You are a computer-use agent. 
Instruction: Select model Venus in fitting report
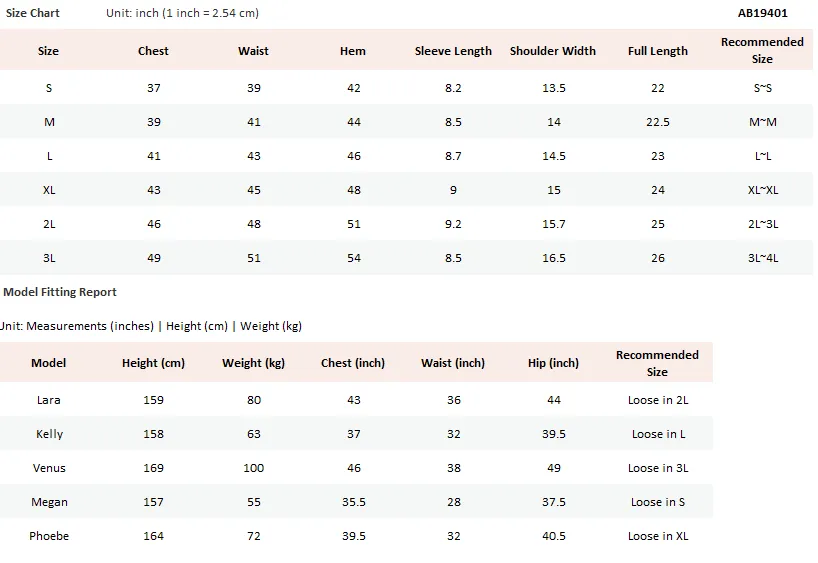pos(49,468)
